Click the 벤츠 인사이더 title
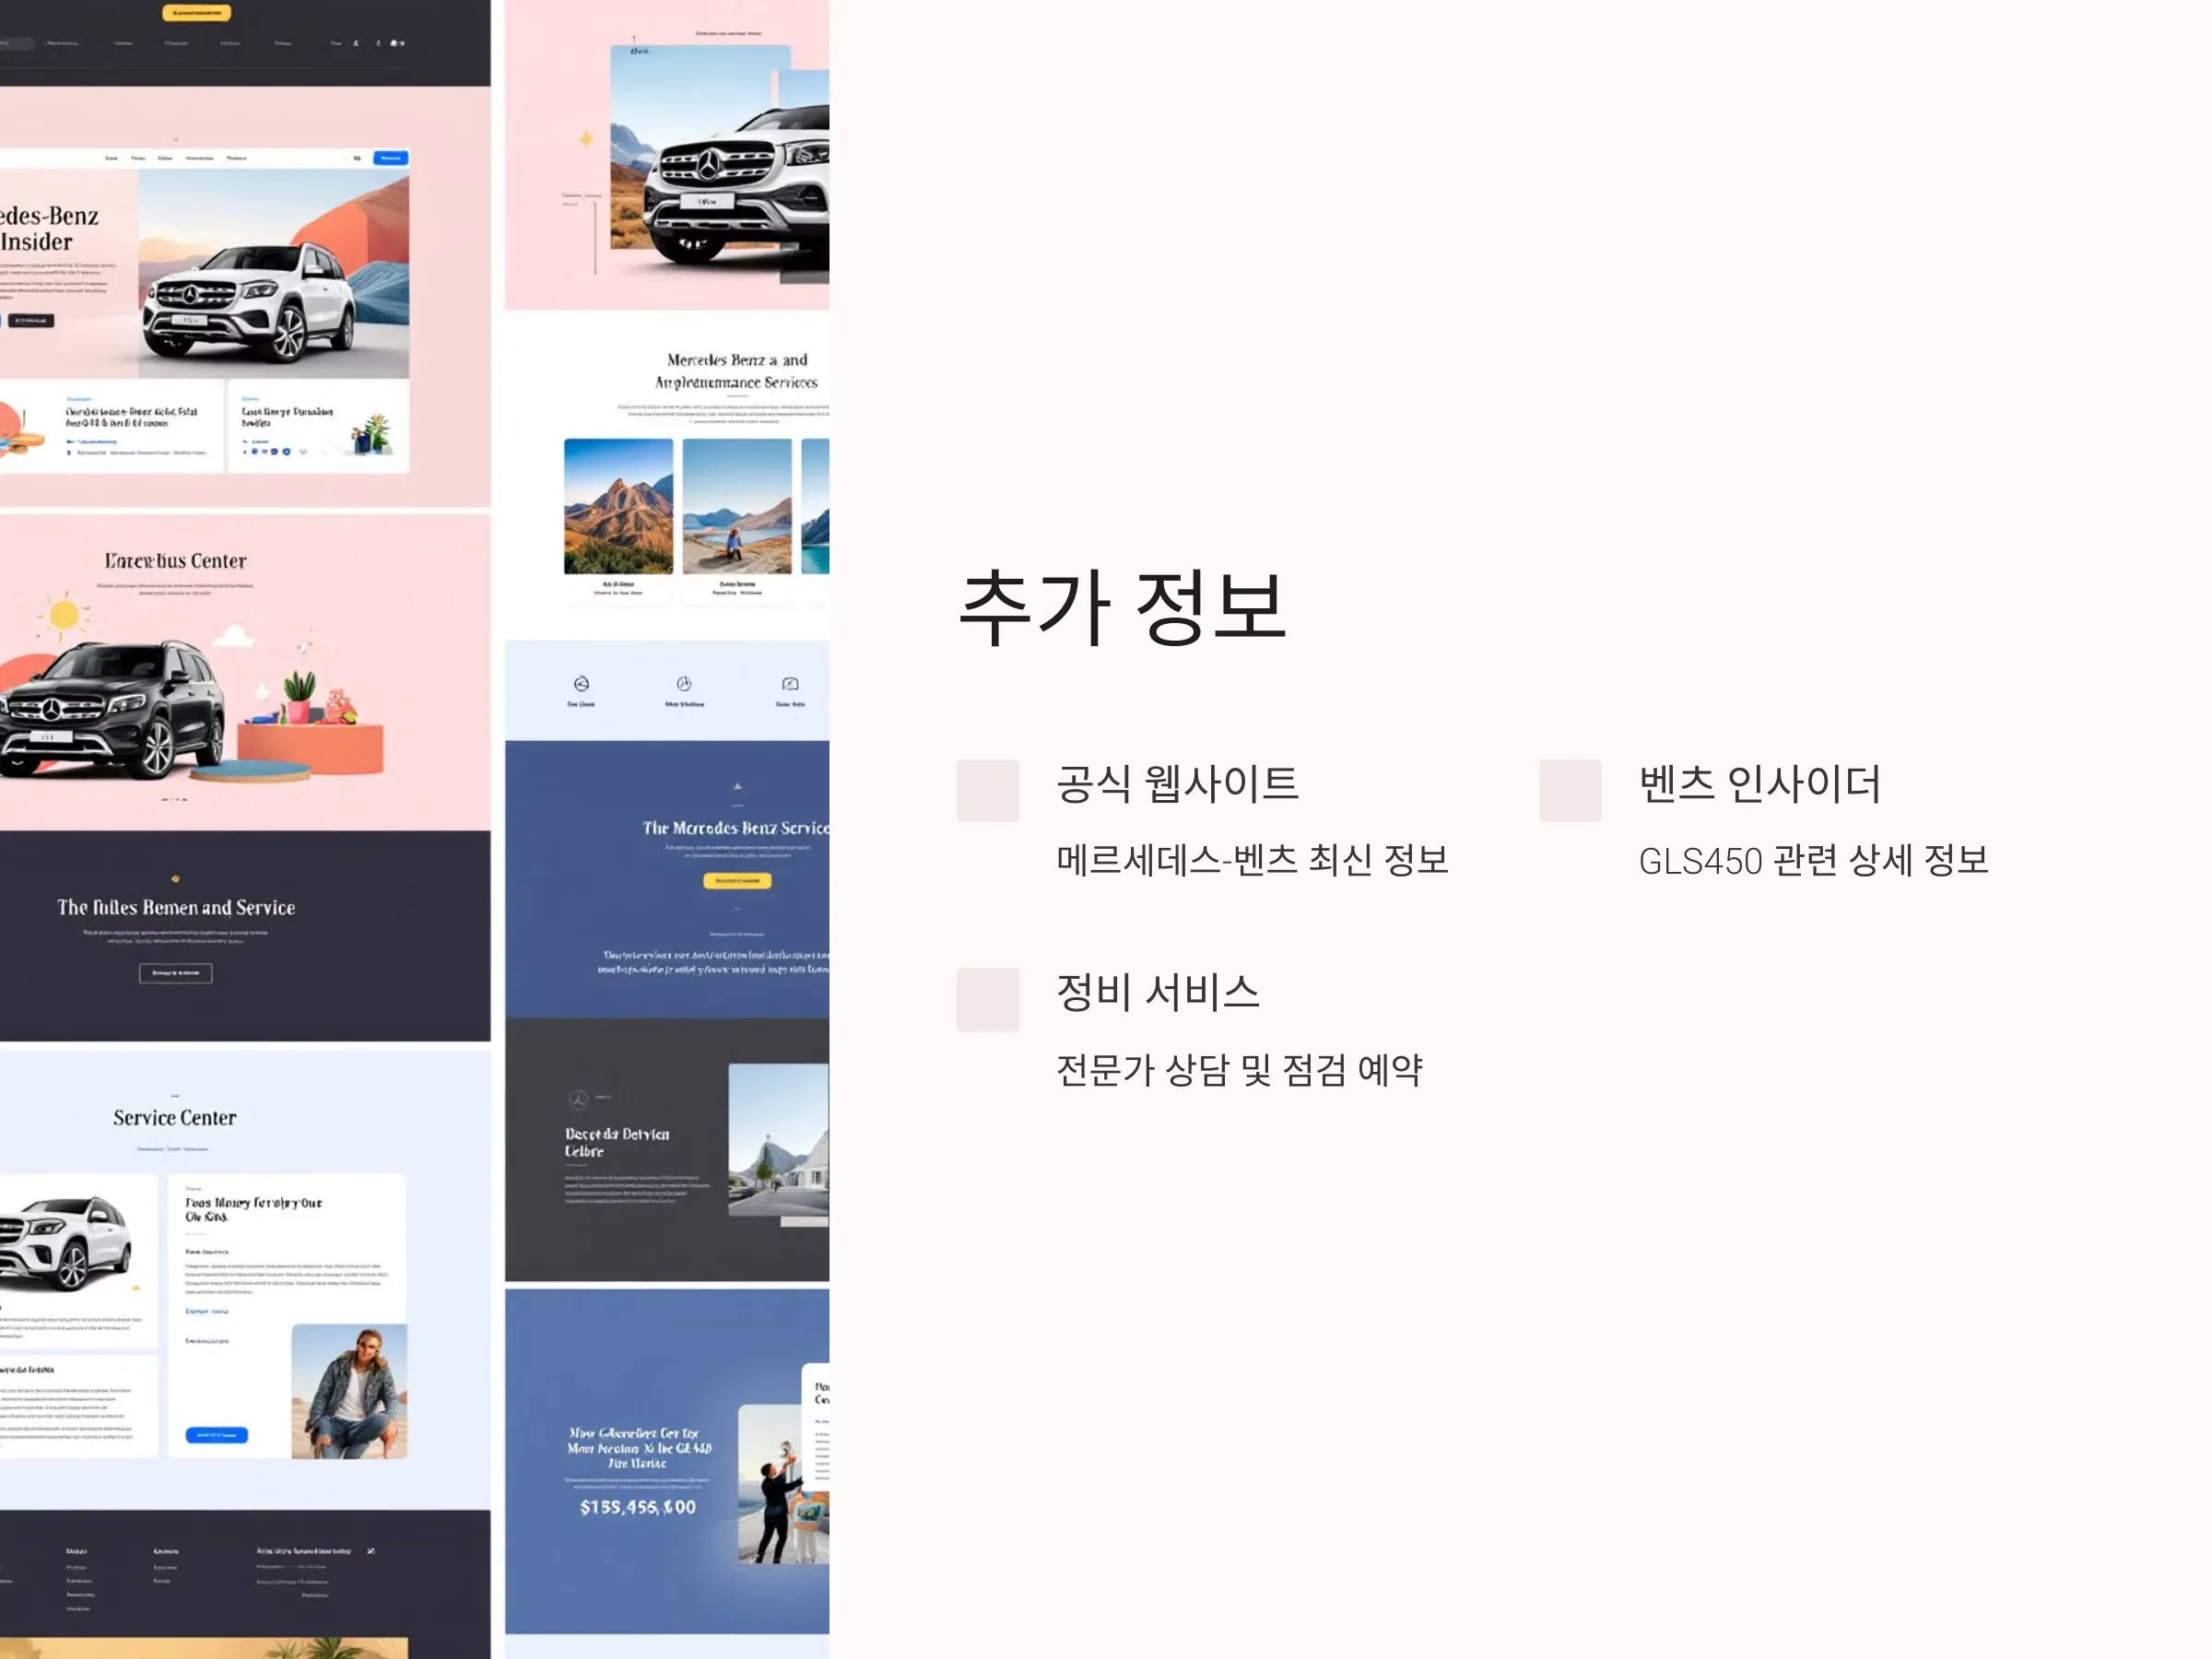The height and width of the screenshot is (1659, 2212). [1760, 783]
